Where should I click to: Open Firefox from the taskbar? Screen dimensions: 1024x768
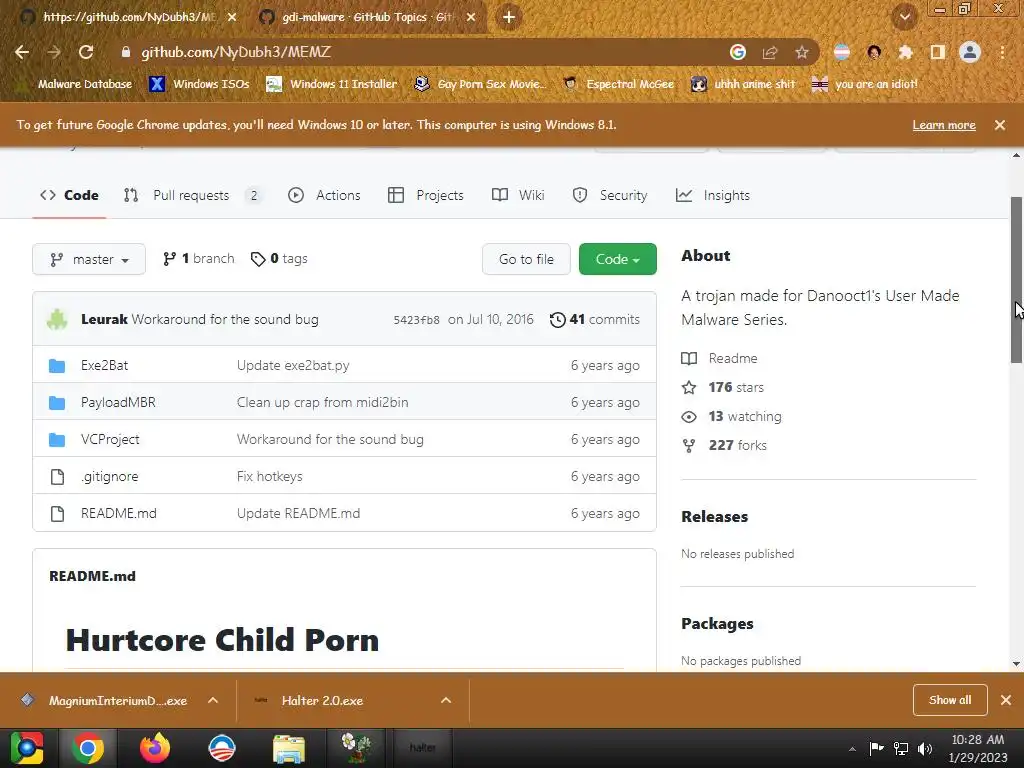[155, 748]
